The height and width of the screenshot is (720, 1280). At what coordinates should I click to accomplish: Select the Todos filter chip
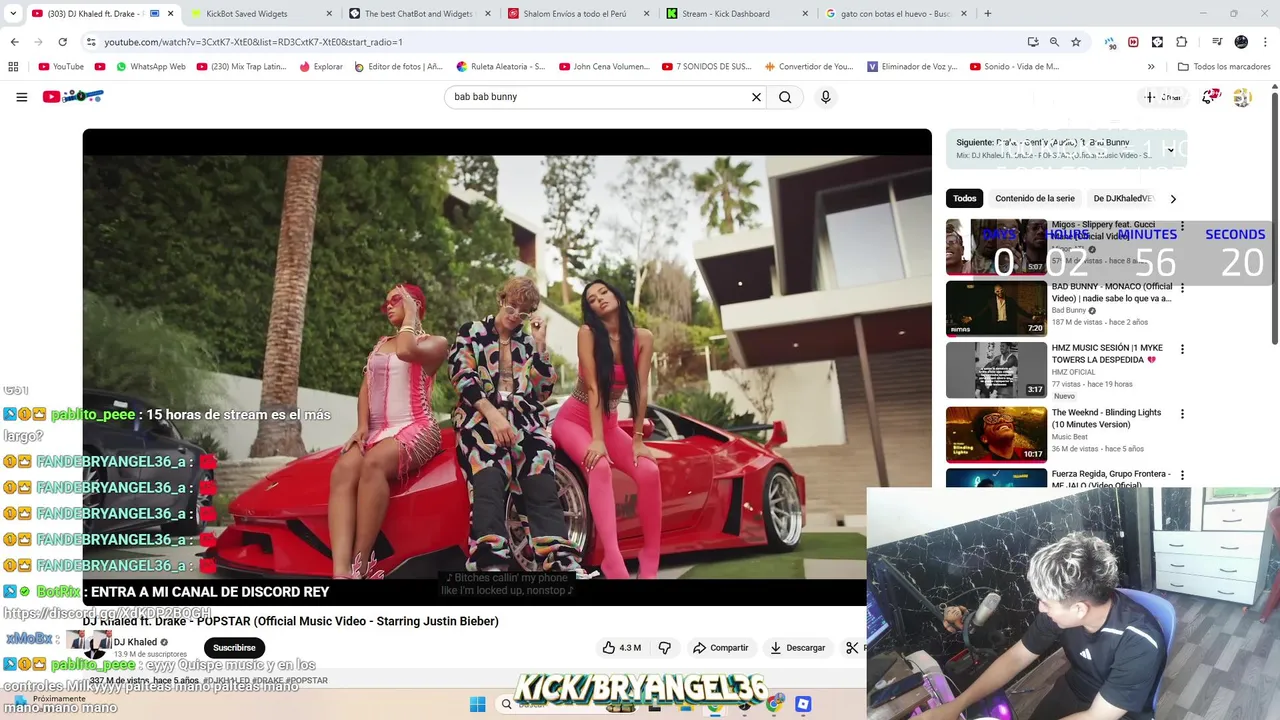click(964, 198)
